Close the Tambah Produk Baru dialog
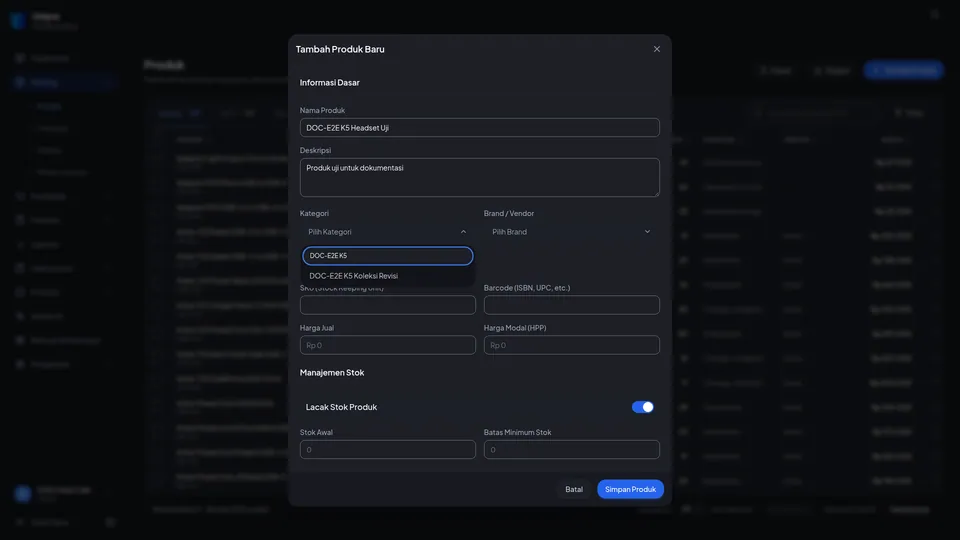Screen dimensions: 960x540 tap(656, 49)
